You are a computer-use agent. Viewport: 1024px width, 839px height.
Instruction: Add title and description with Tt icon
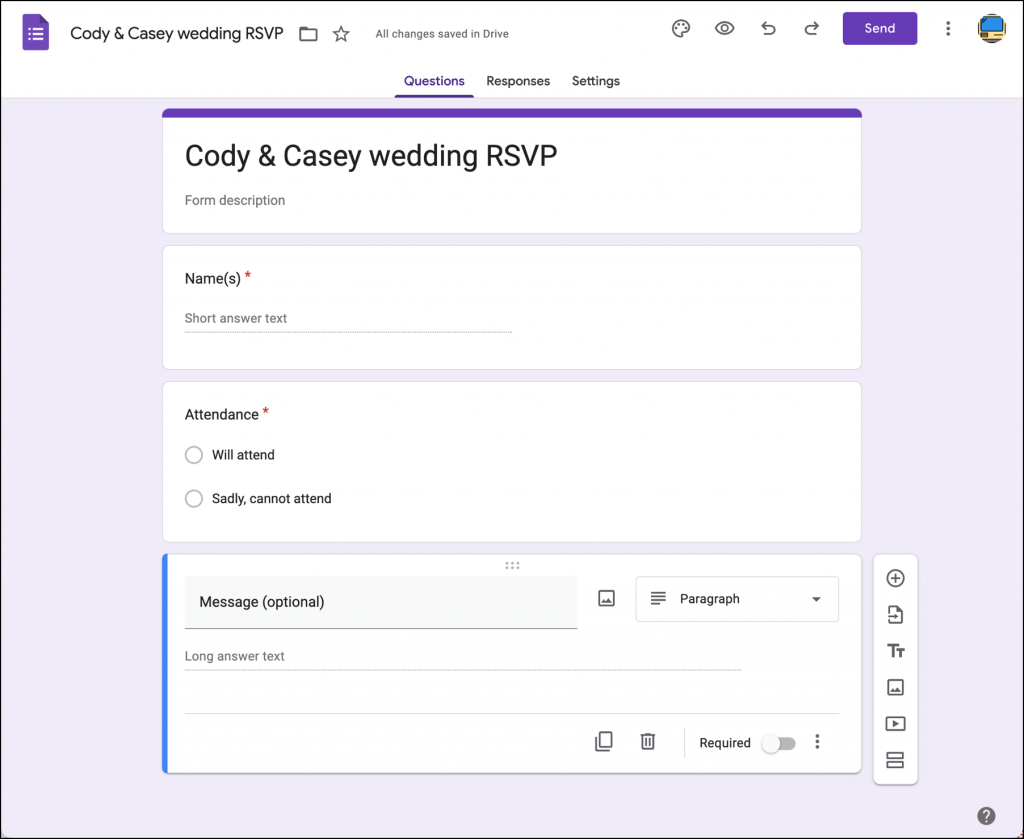[x=895, y=651]
